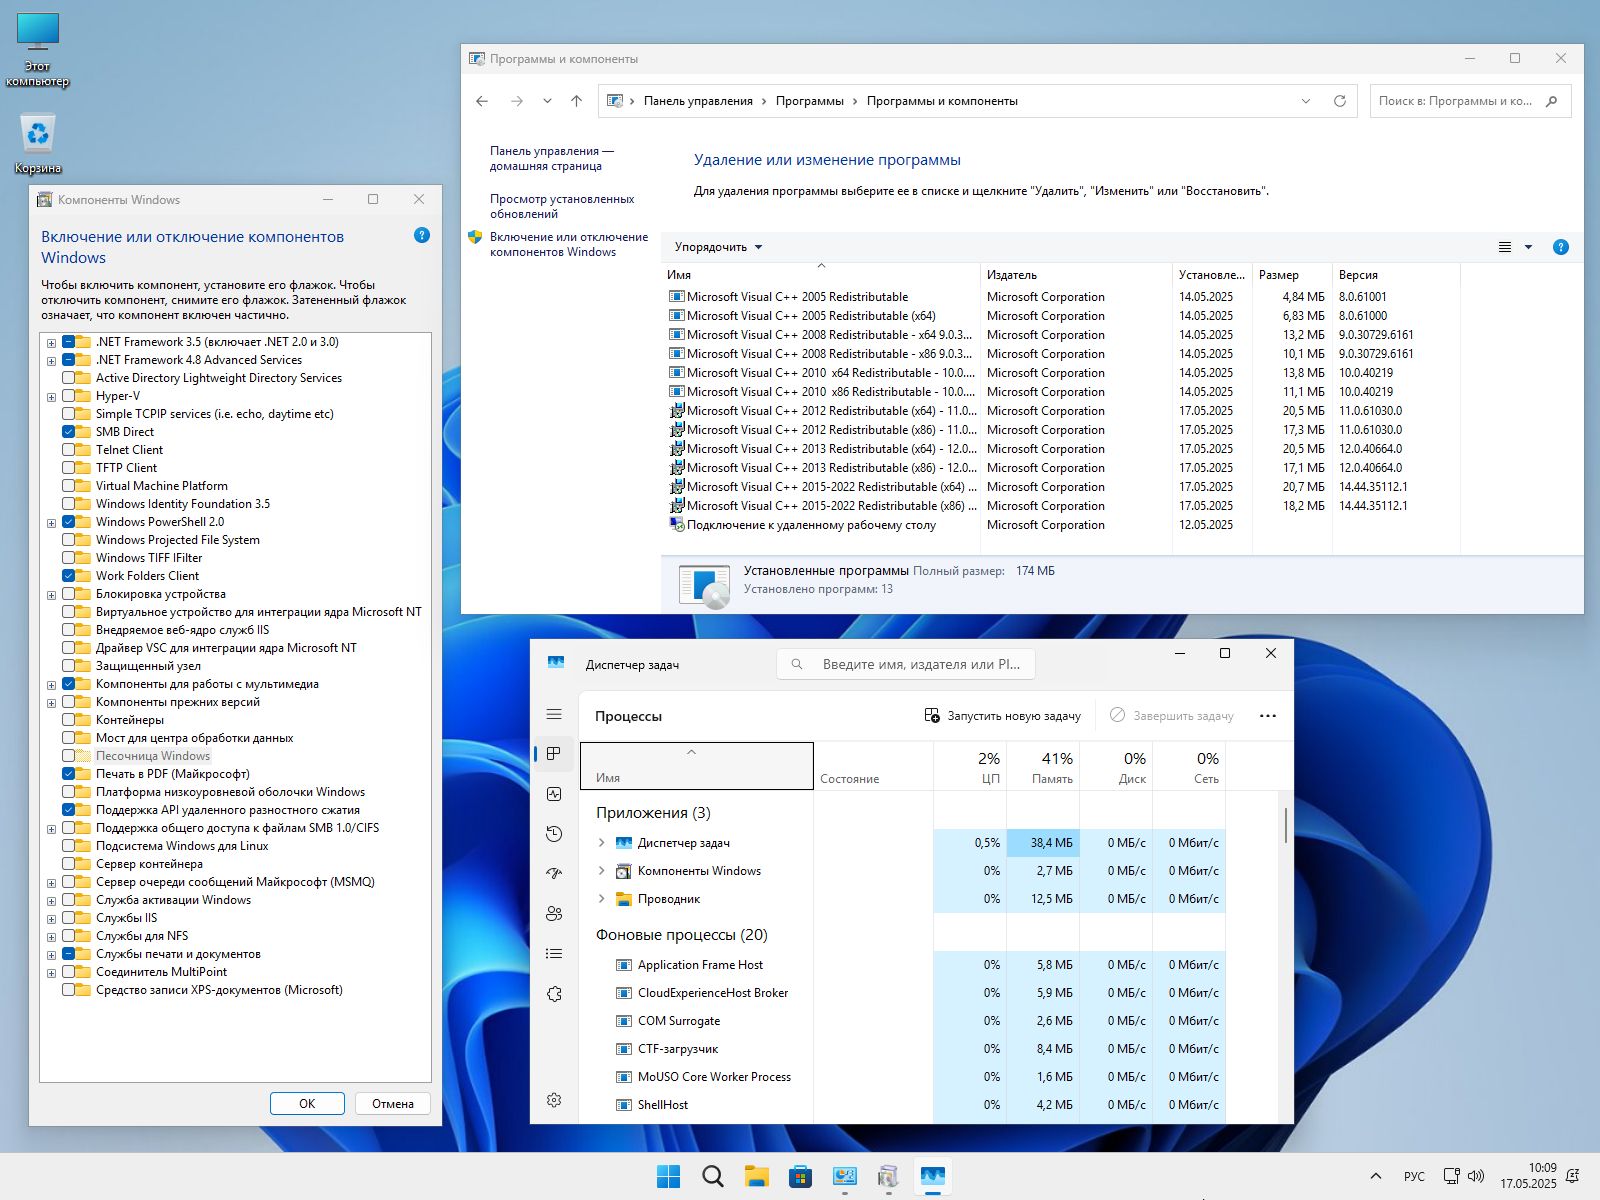Open the Упорядочить dropdown

point(718,247)
